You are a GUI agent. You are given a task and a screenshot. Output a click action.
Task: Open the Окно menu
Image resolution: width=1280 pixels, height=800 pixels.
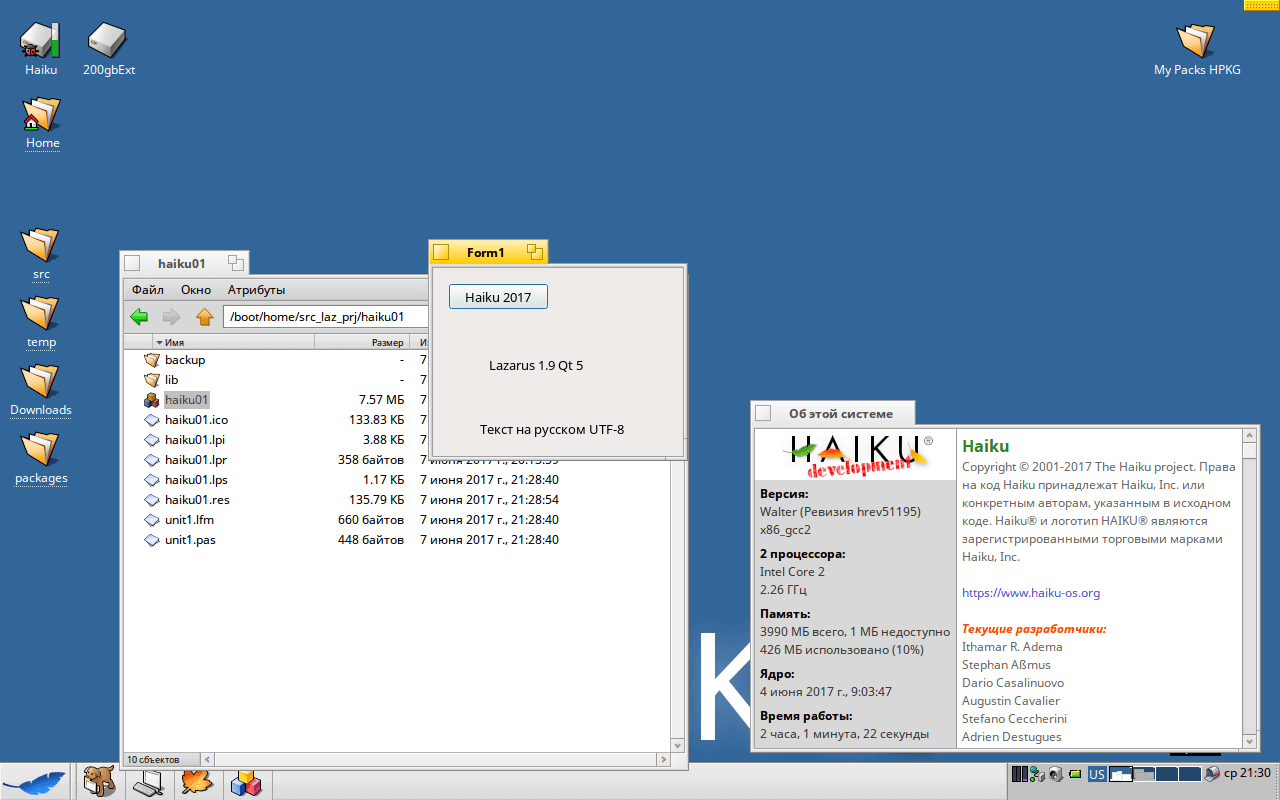(x=196, y=290)
